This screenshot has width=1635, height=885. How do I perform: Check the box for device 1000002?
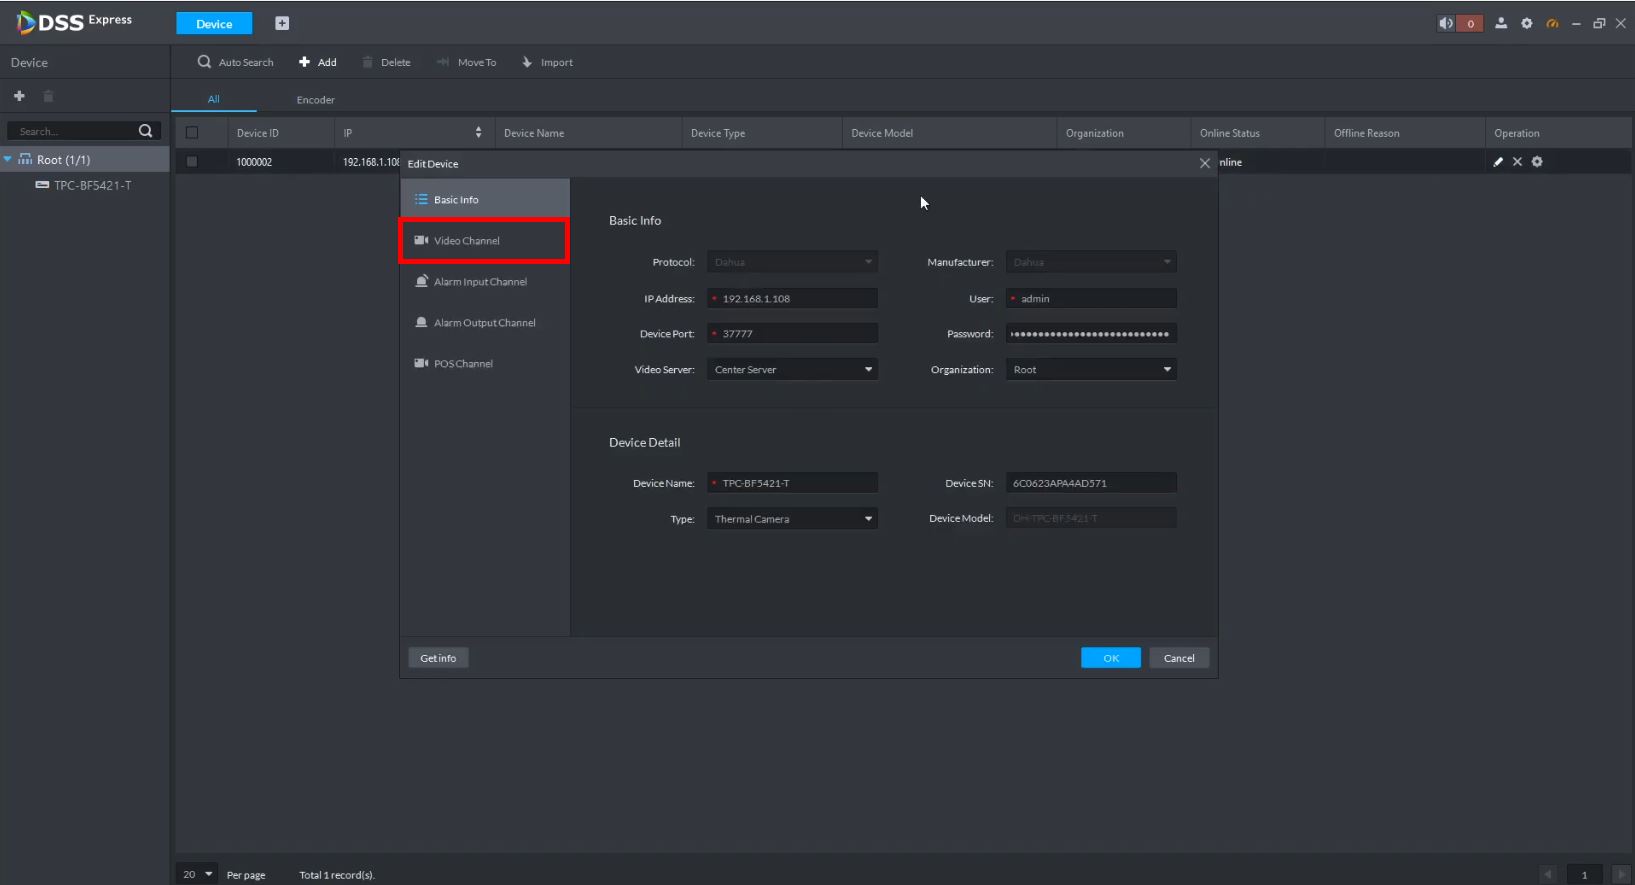tap(192, 162)
